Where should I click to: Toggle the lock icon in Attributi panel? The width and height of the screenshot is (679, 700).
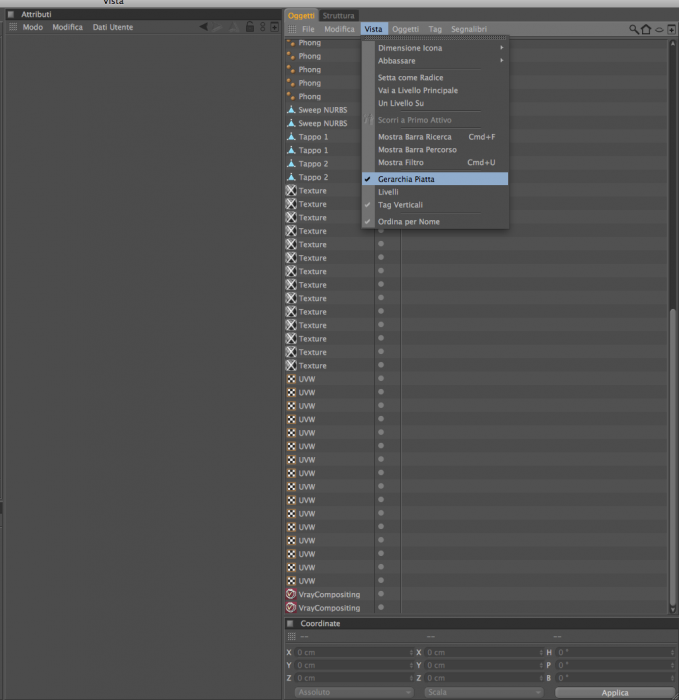click(250, 27)
